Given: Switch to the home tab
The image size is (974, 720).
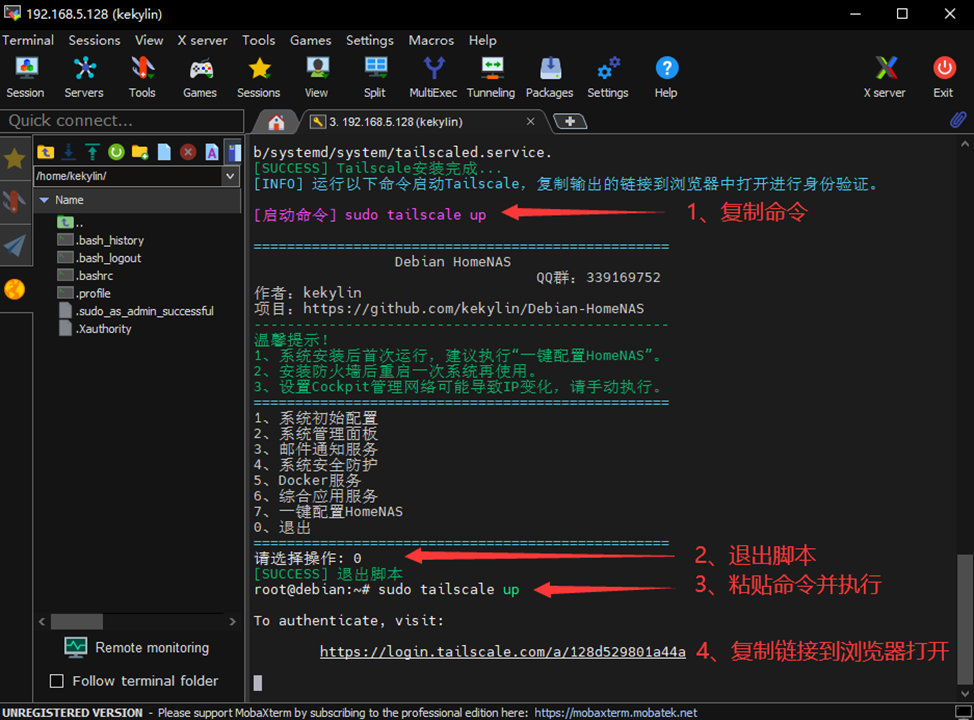Looking at the screenshot, I should (276, 122).
